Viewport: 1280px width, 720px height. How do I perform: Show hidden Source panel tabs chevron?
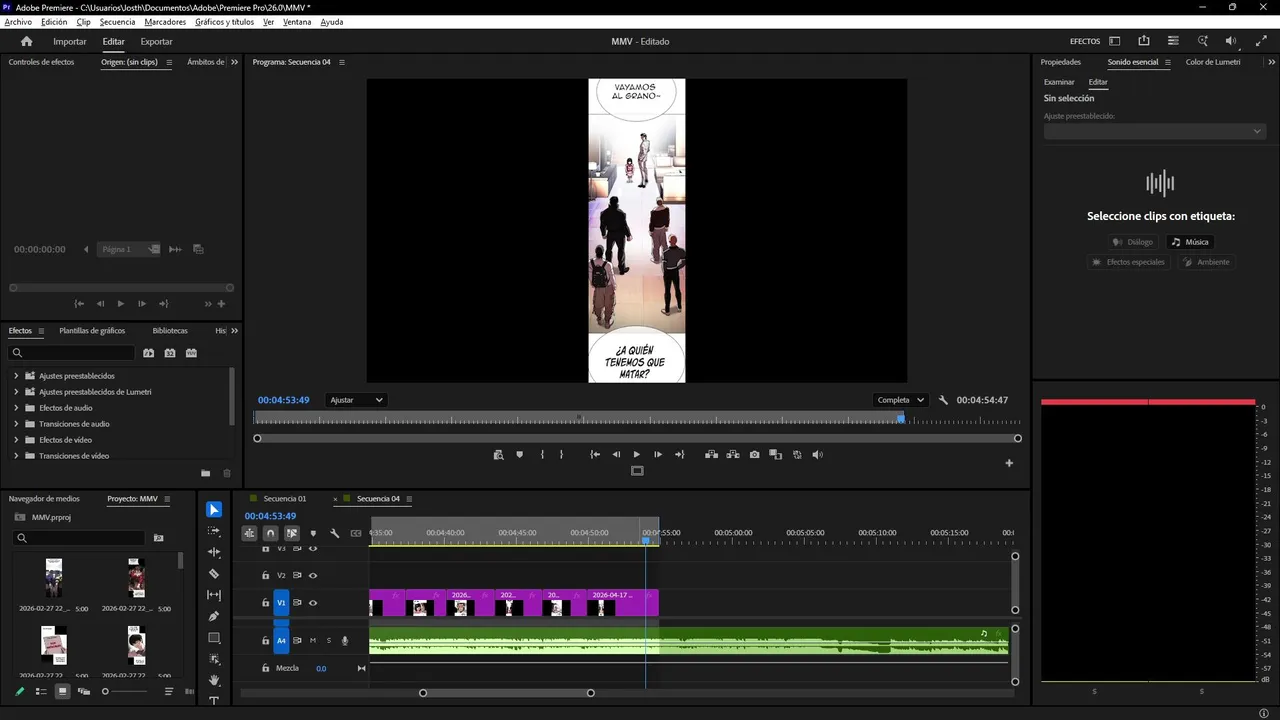235,62
